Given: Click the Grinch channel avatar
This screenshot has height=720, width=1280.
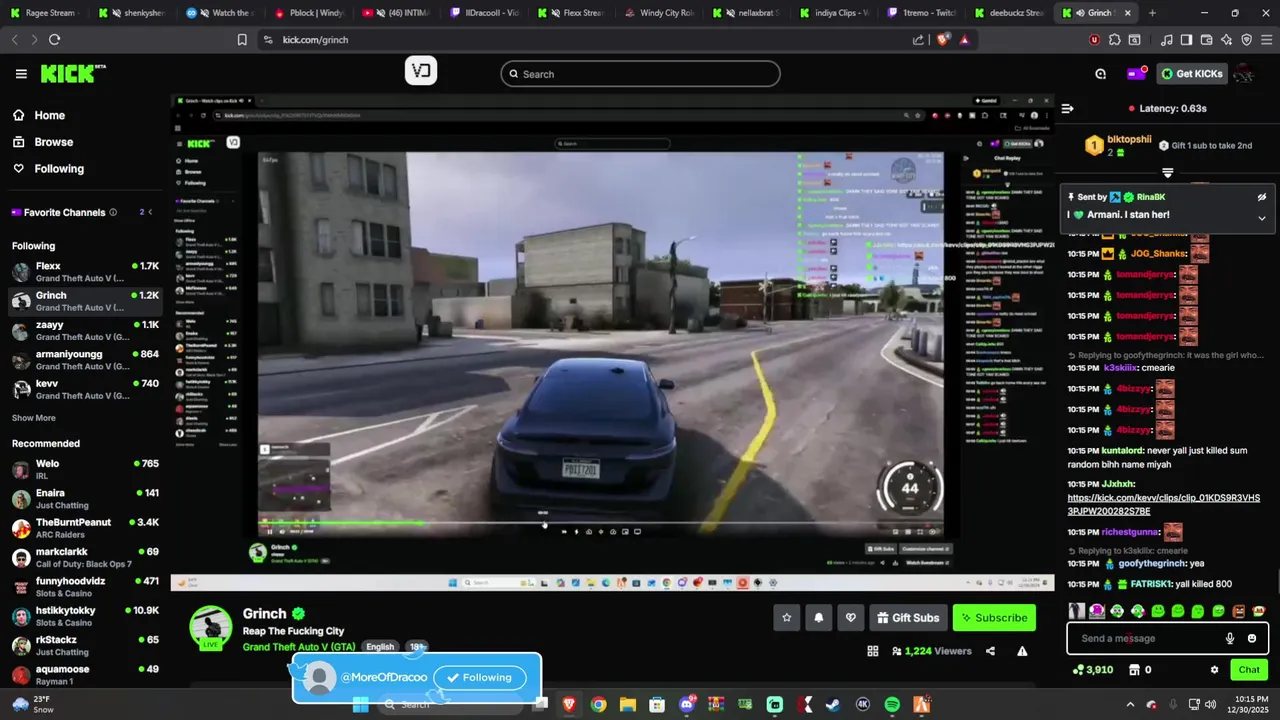Looking at the screenshot, I should pyautogui.click(x=211, y=627).
